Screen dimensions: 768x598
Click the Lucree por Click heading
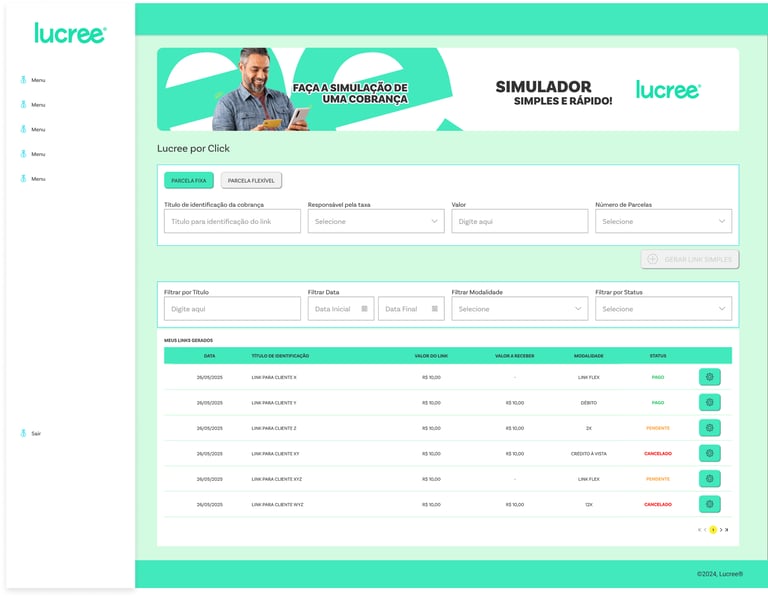click(193, 148)
